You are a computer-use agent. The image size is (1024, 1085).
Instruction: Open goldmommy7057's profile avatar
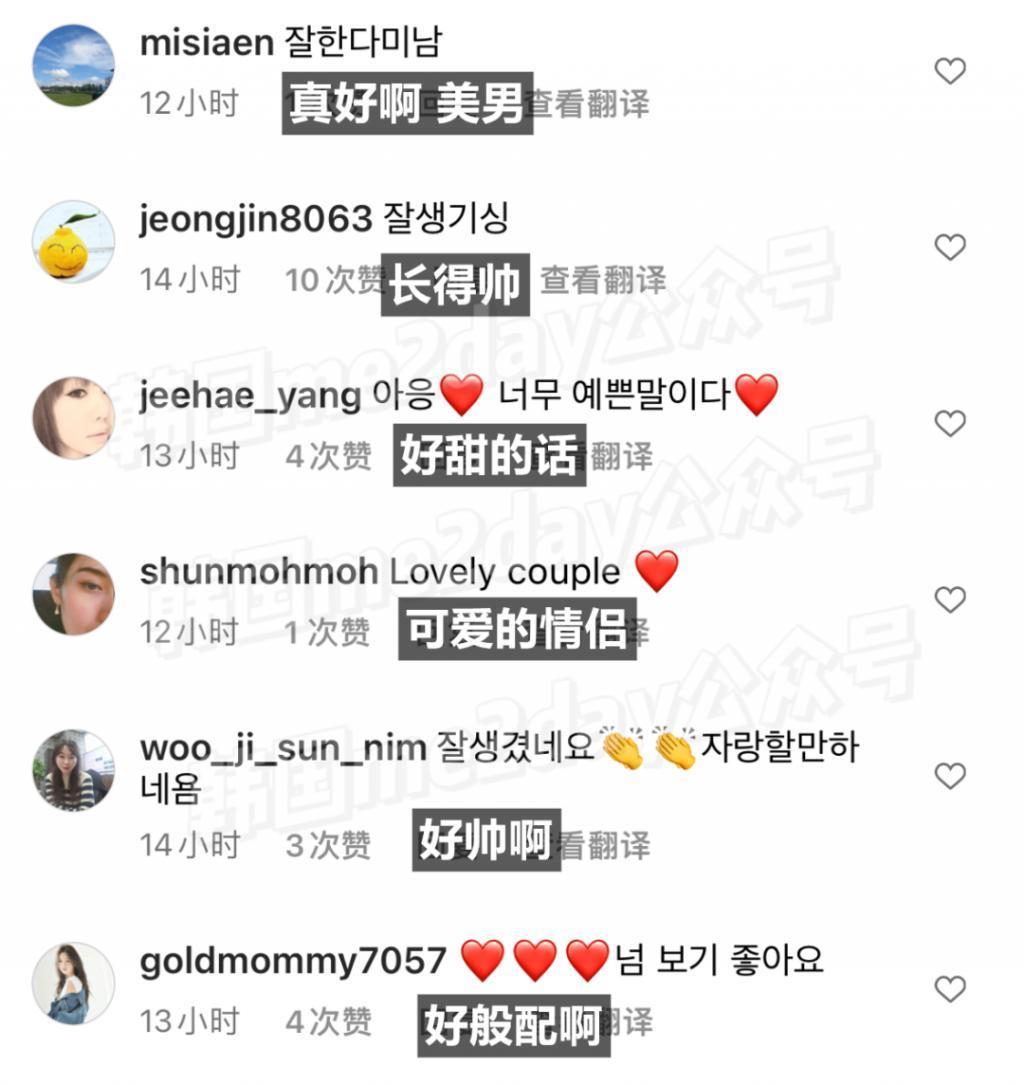coord(74,983)
